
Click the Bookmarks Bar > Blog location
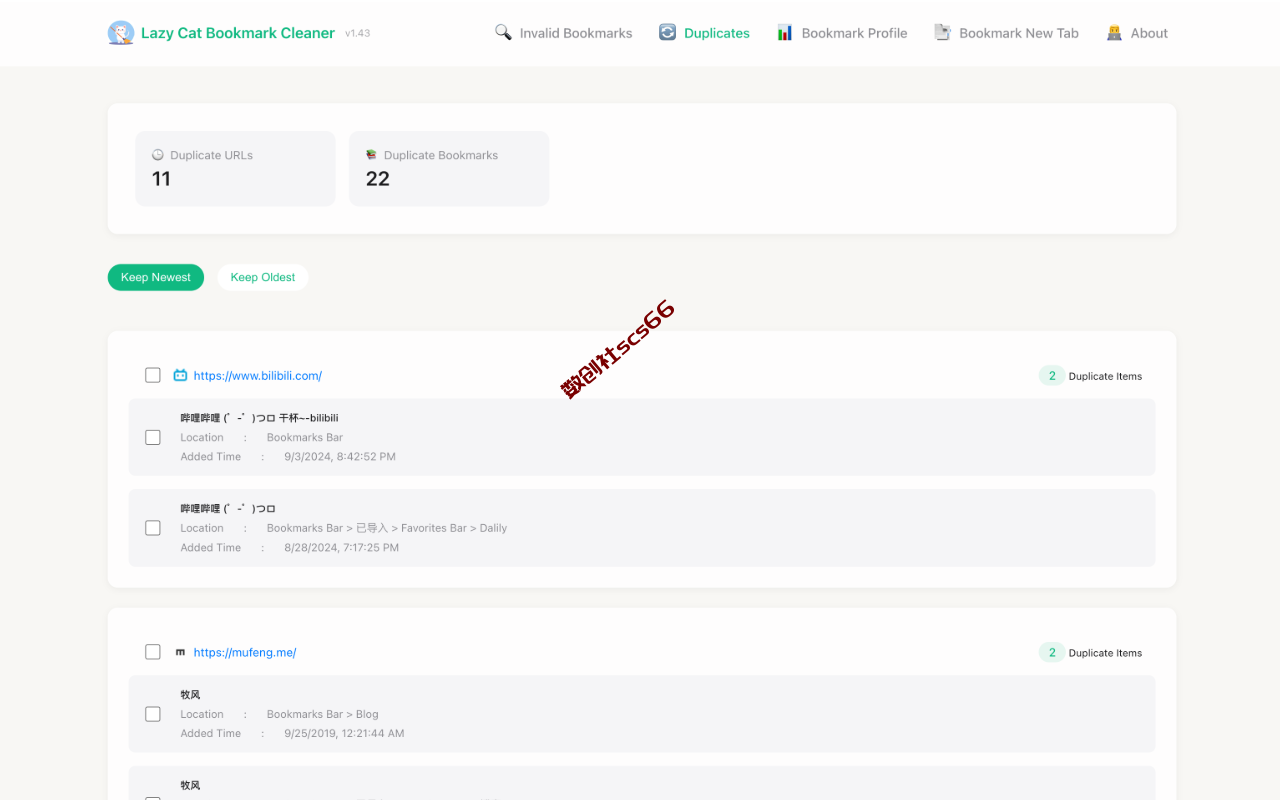(x=322, y=714)
